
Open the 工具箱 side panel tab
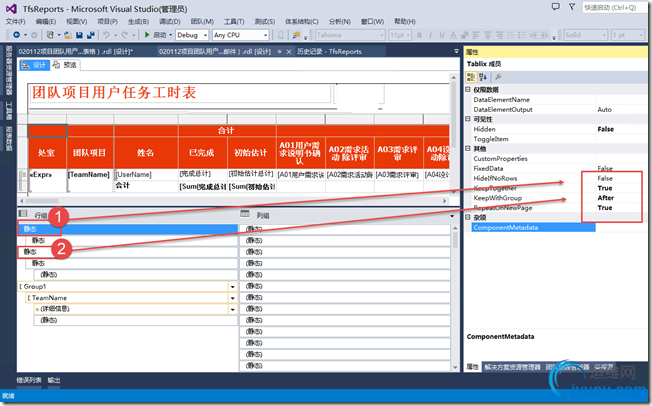click(8, 110)
